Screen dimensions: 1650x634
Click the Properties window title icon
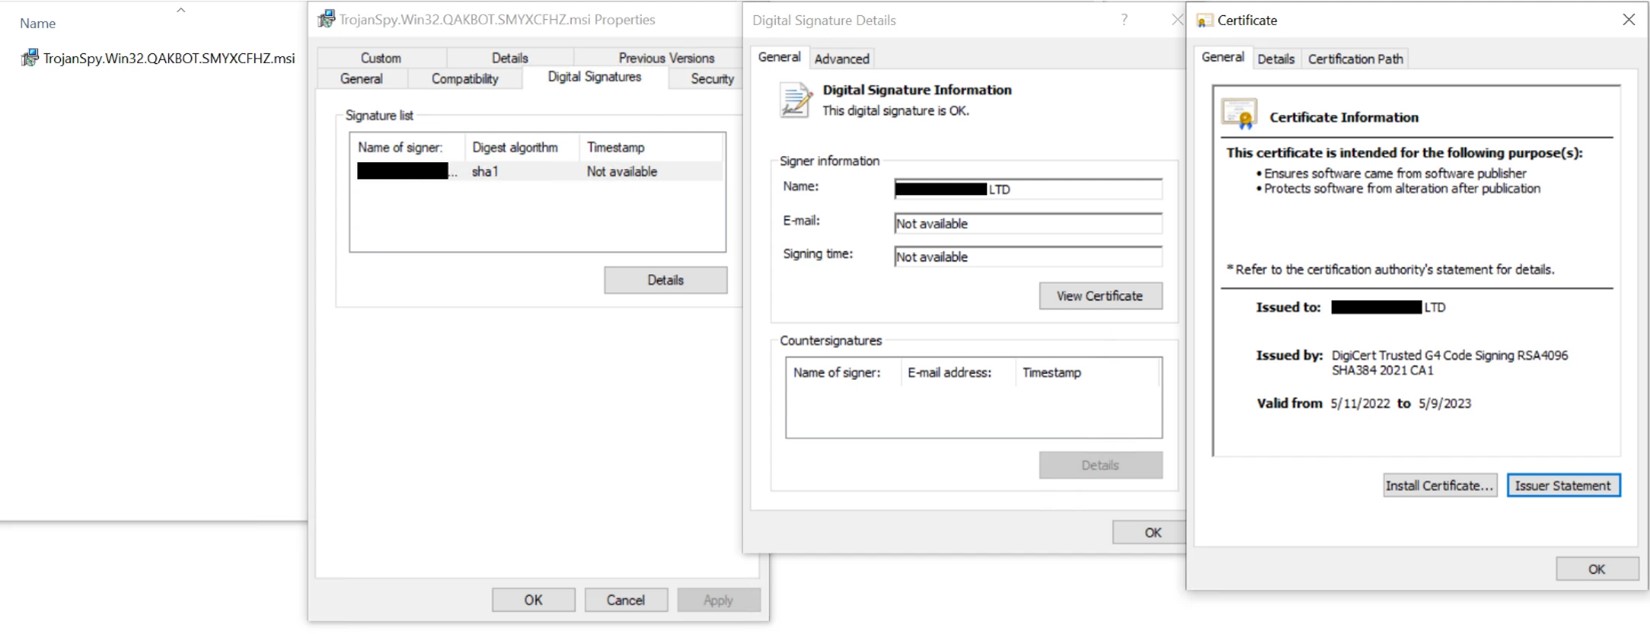tap(326, 19)
